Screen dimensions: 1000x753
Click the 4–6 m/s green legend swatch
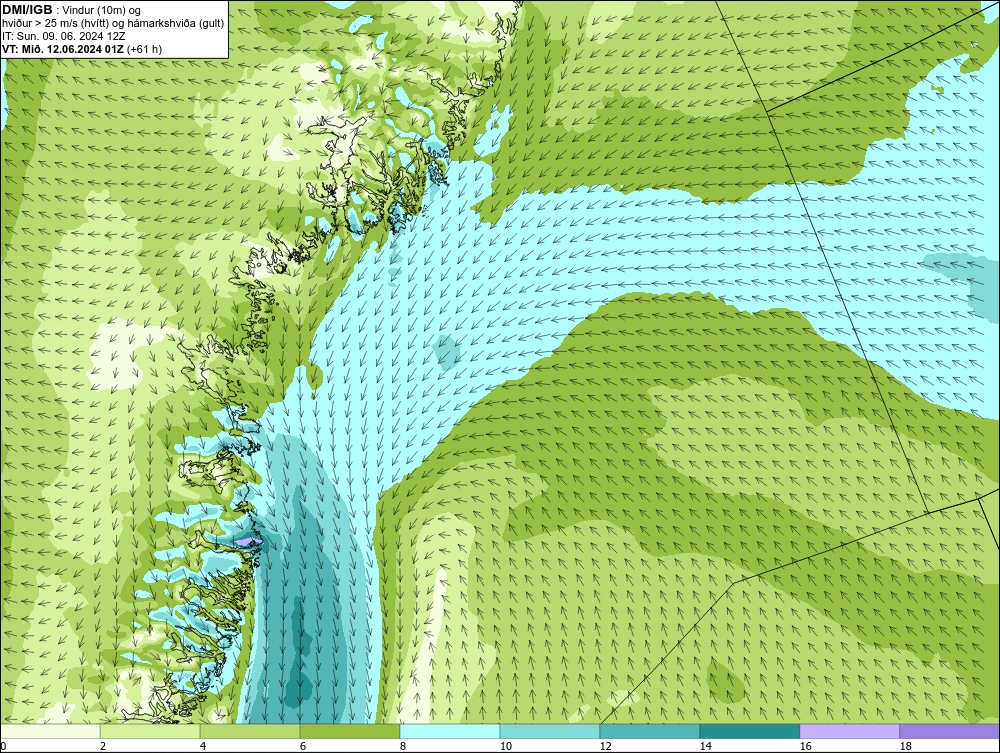pos(250,731)
